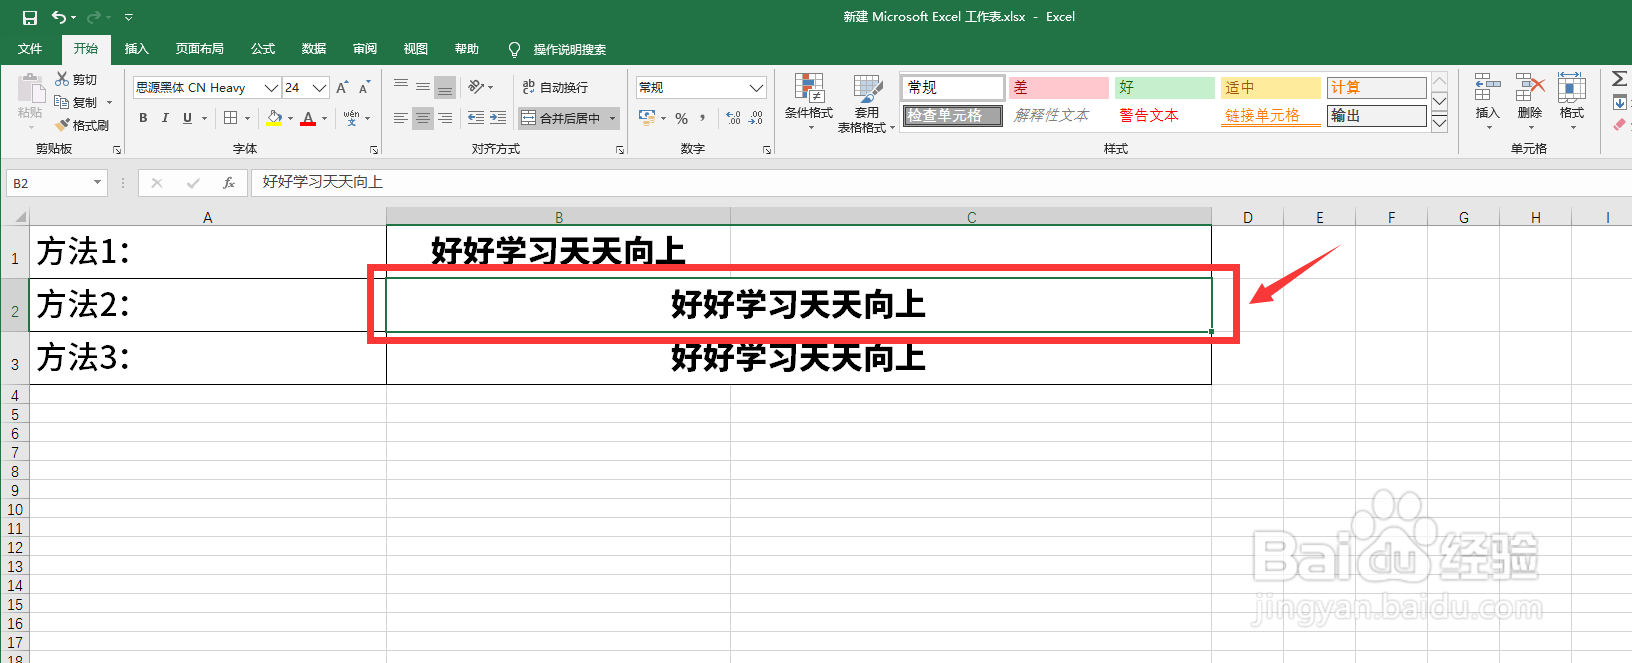Viewport: 1632px width, 663px height.
Task: Apply percent style (%)
Action: point(681,118)
